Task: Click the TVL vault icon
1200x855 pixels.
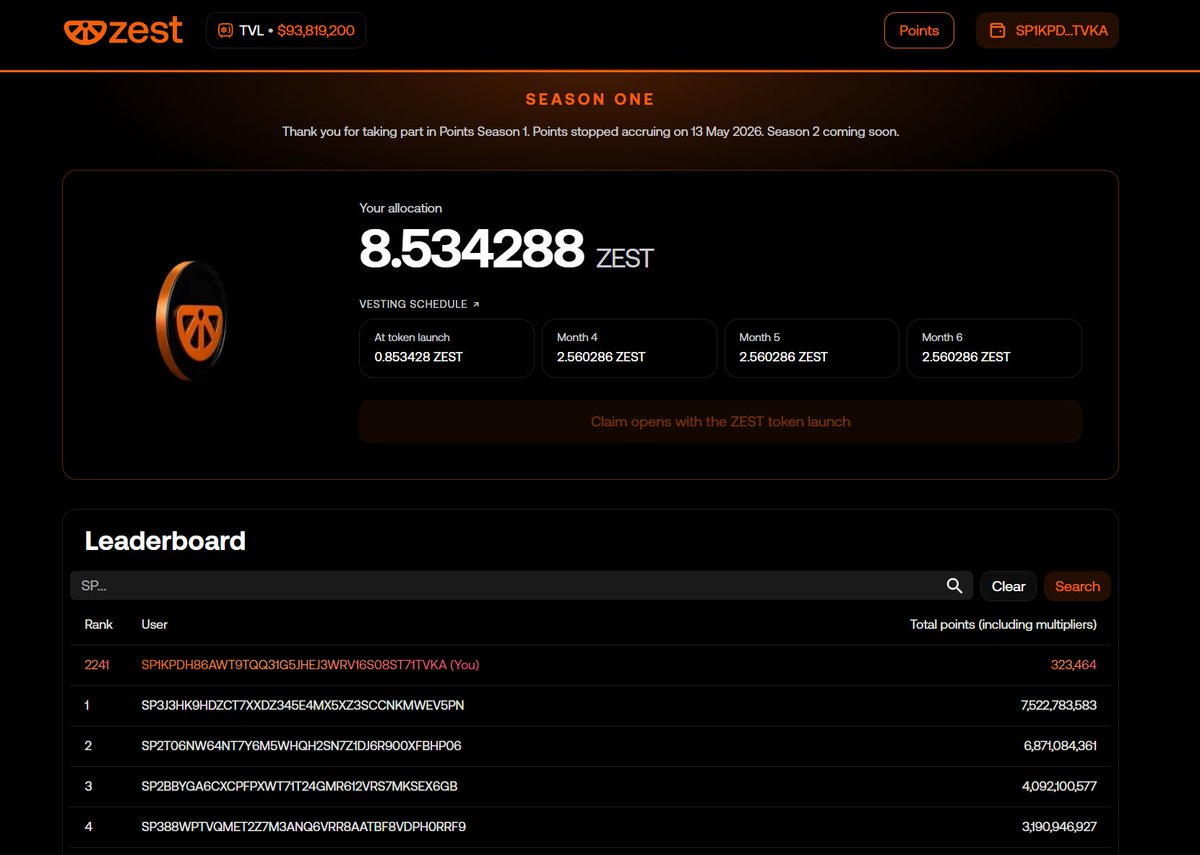Action: pyautogui.click(x=224, y=31)
